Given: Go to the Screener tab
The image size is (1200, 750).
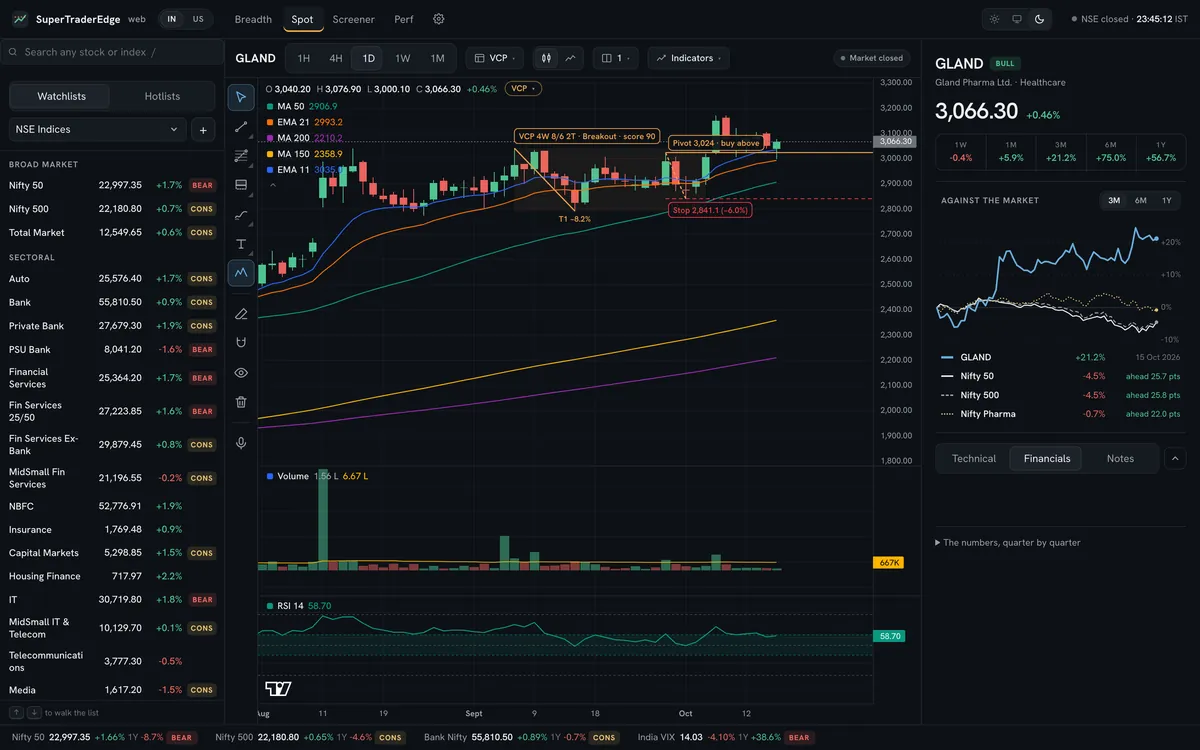Looking at the screenshot, I should point(354,19).
